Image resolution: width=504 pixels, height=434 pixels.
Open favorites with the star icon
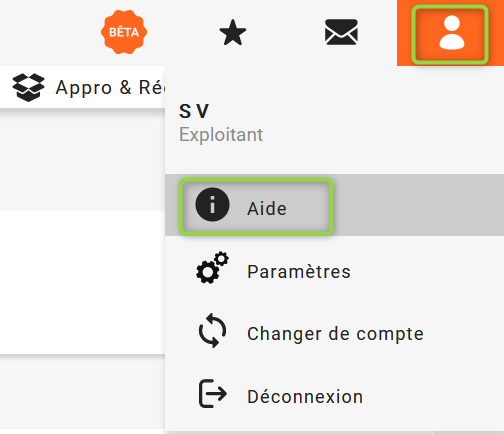pyautogui.click(x=233, y=32)
